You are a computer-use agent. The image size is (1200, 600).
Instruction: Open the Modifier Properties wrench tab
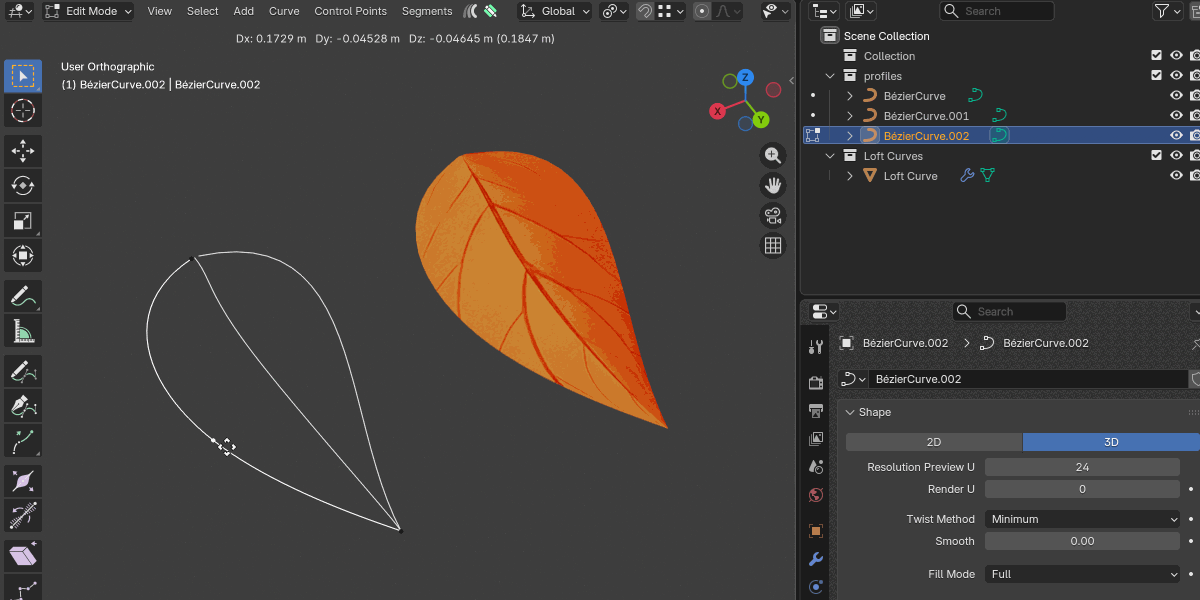(x=815, y=559)
